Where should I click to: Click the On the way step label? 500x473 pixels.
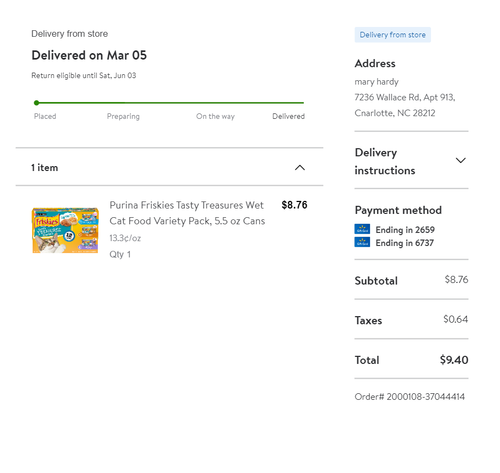pos(215,116)
